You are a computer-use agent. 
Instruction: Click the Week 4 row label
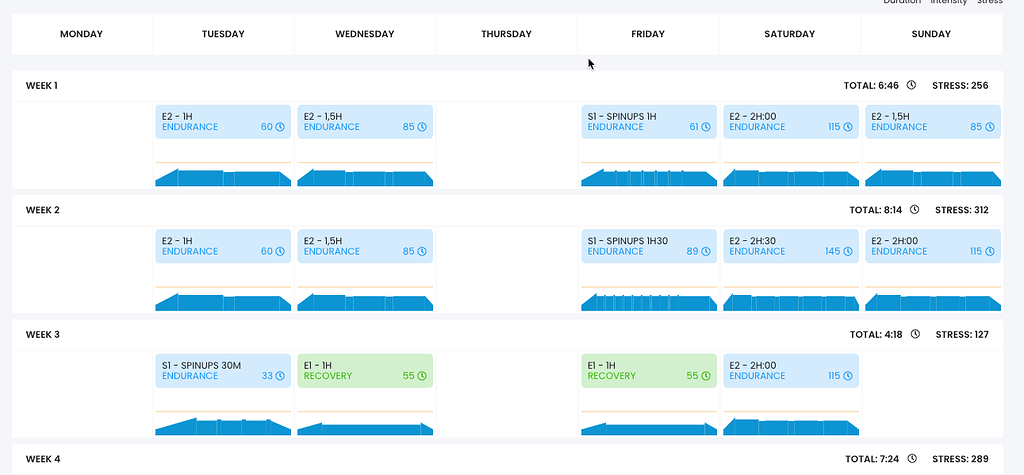click(43, 459)
